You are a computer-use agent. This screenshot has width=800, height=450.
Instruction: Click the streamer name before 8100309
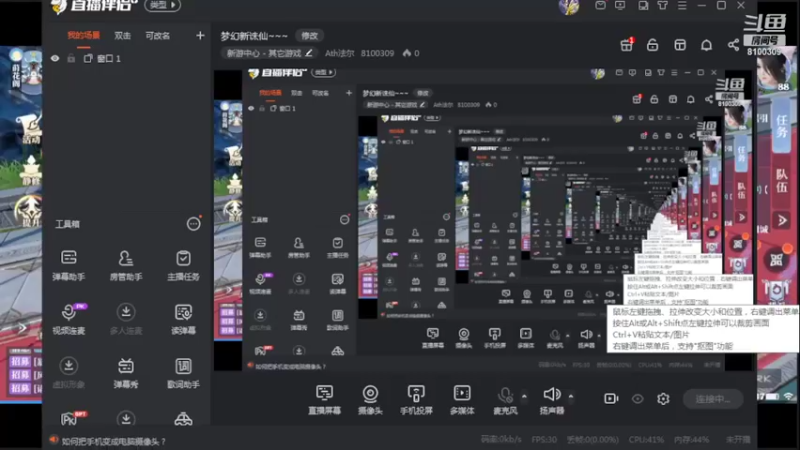[x=340, y=53]
